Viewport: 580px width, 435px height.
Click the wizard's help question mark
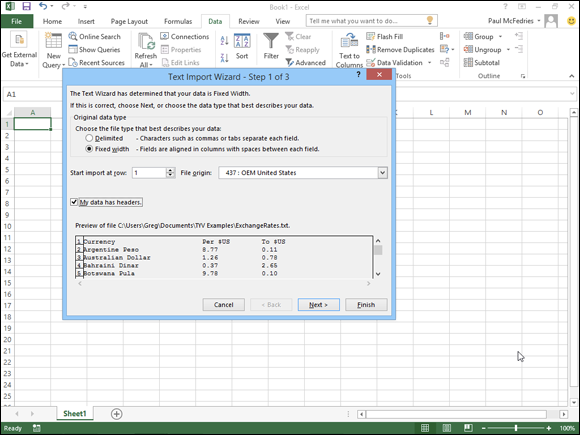pyautogui.click(x=358, y=75)
